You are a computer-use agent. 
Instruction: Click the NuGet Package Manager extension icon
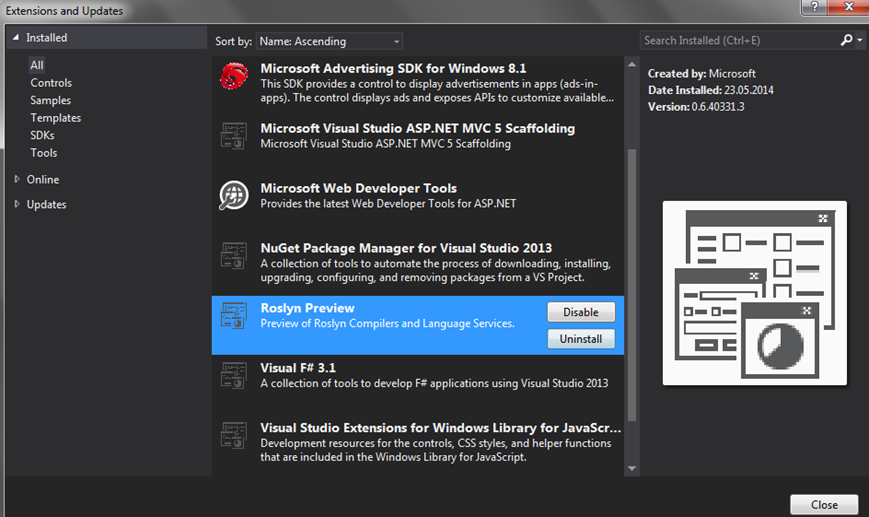click(234, 255)
